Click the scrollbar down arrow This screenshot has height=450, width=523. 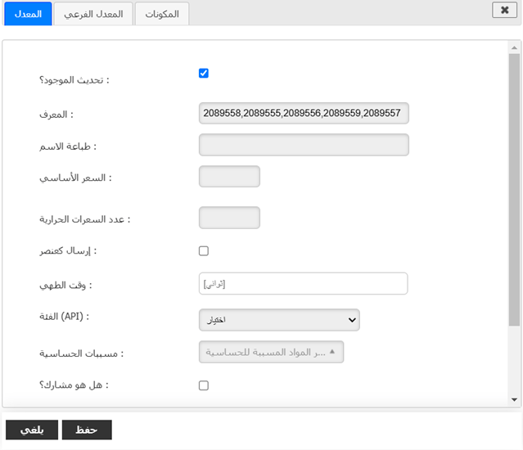click(514, 400)
